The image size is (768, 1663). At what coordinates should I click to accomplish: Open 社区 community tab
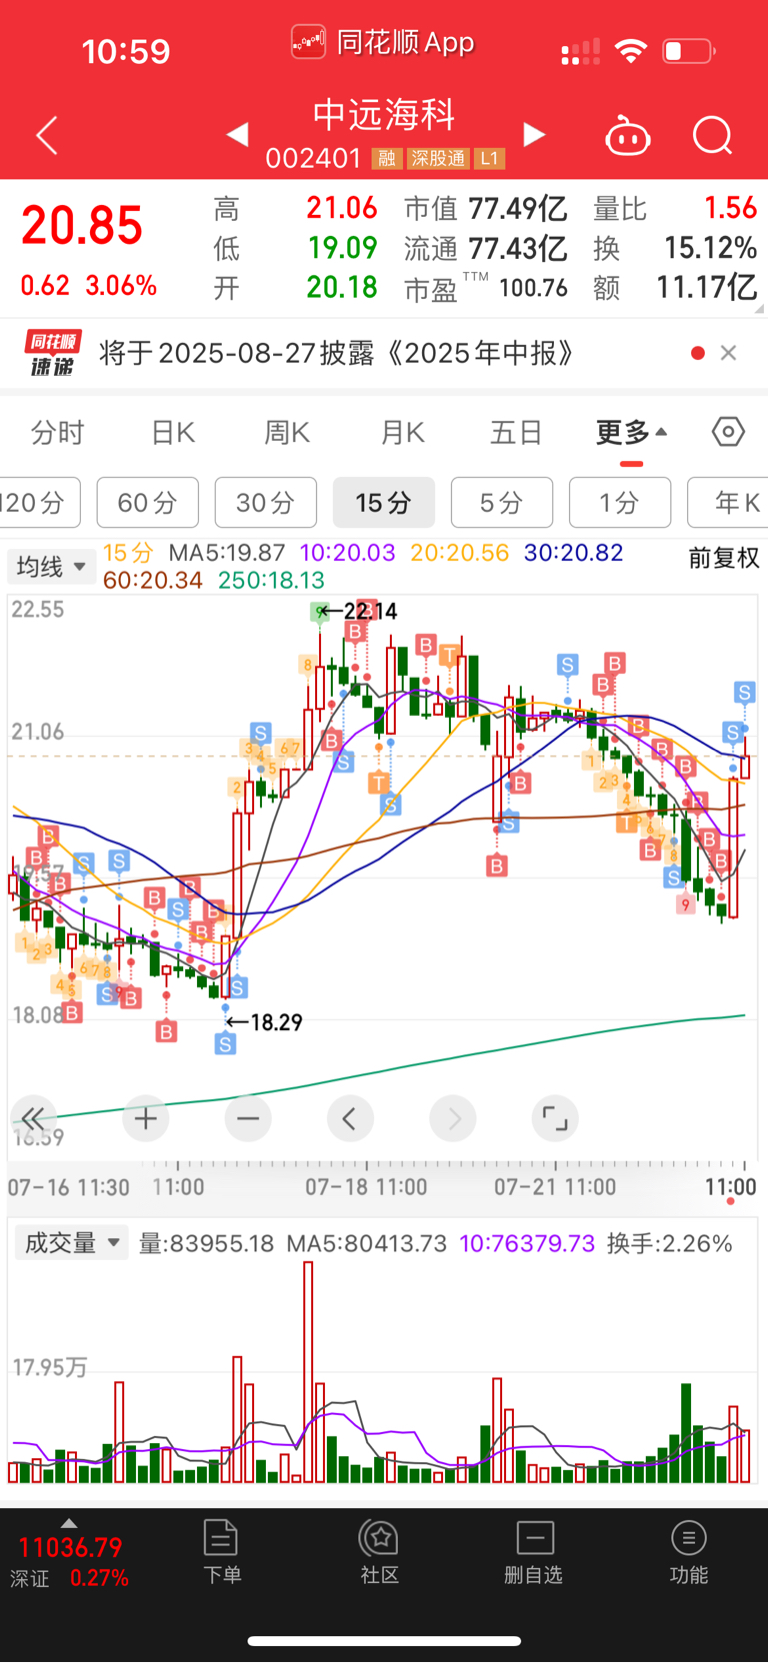[x=380, y=1551]
